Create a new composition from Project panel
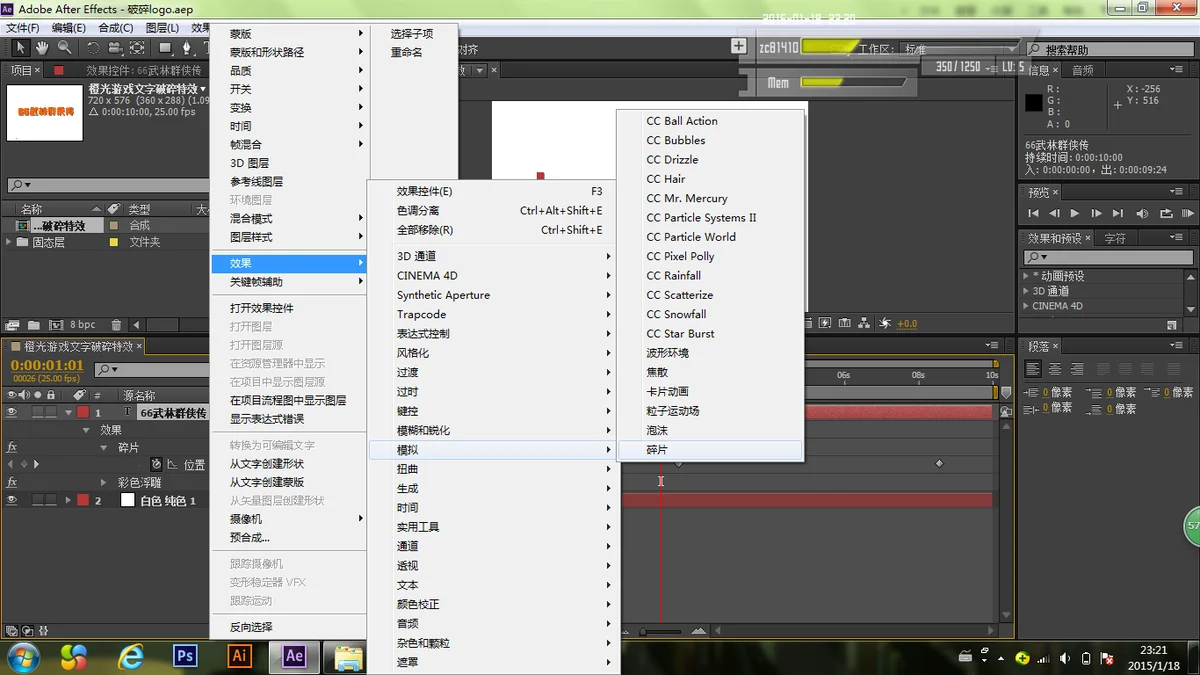The width and height of the screenshot is (1200, 675). (55, 325)
